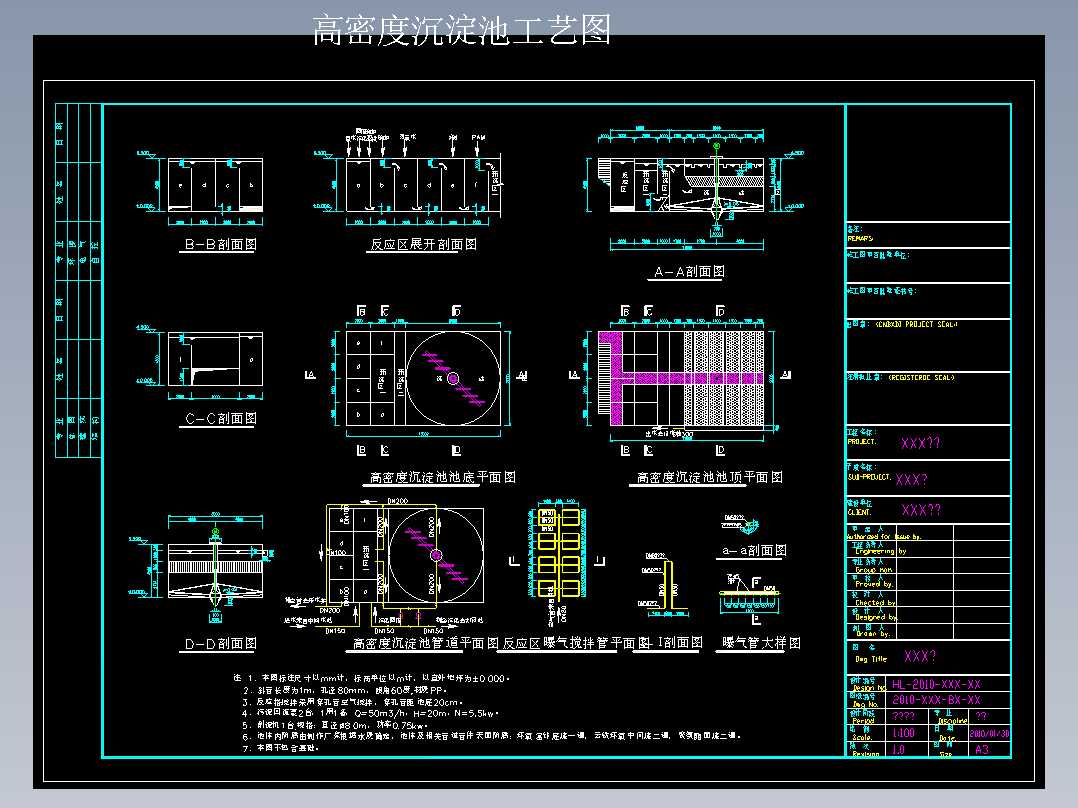Select the date value 2010/01/30

[x=989, y=733]
